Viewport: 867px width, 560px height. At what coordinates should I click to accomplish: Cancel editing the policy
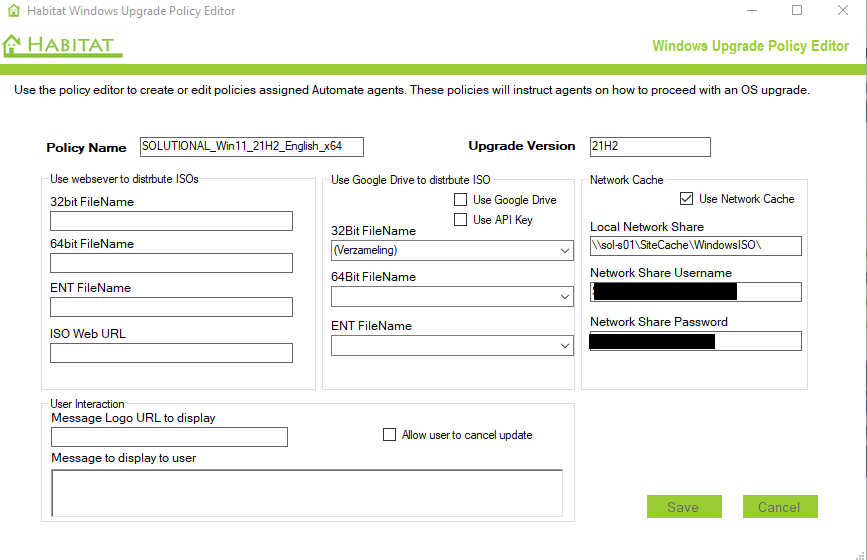[780, 506]
